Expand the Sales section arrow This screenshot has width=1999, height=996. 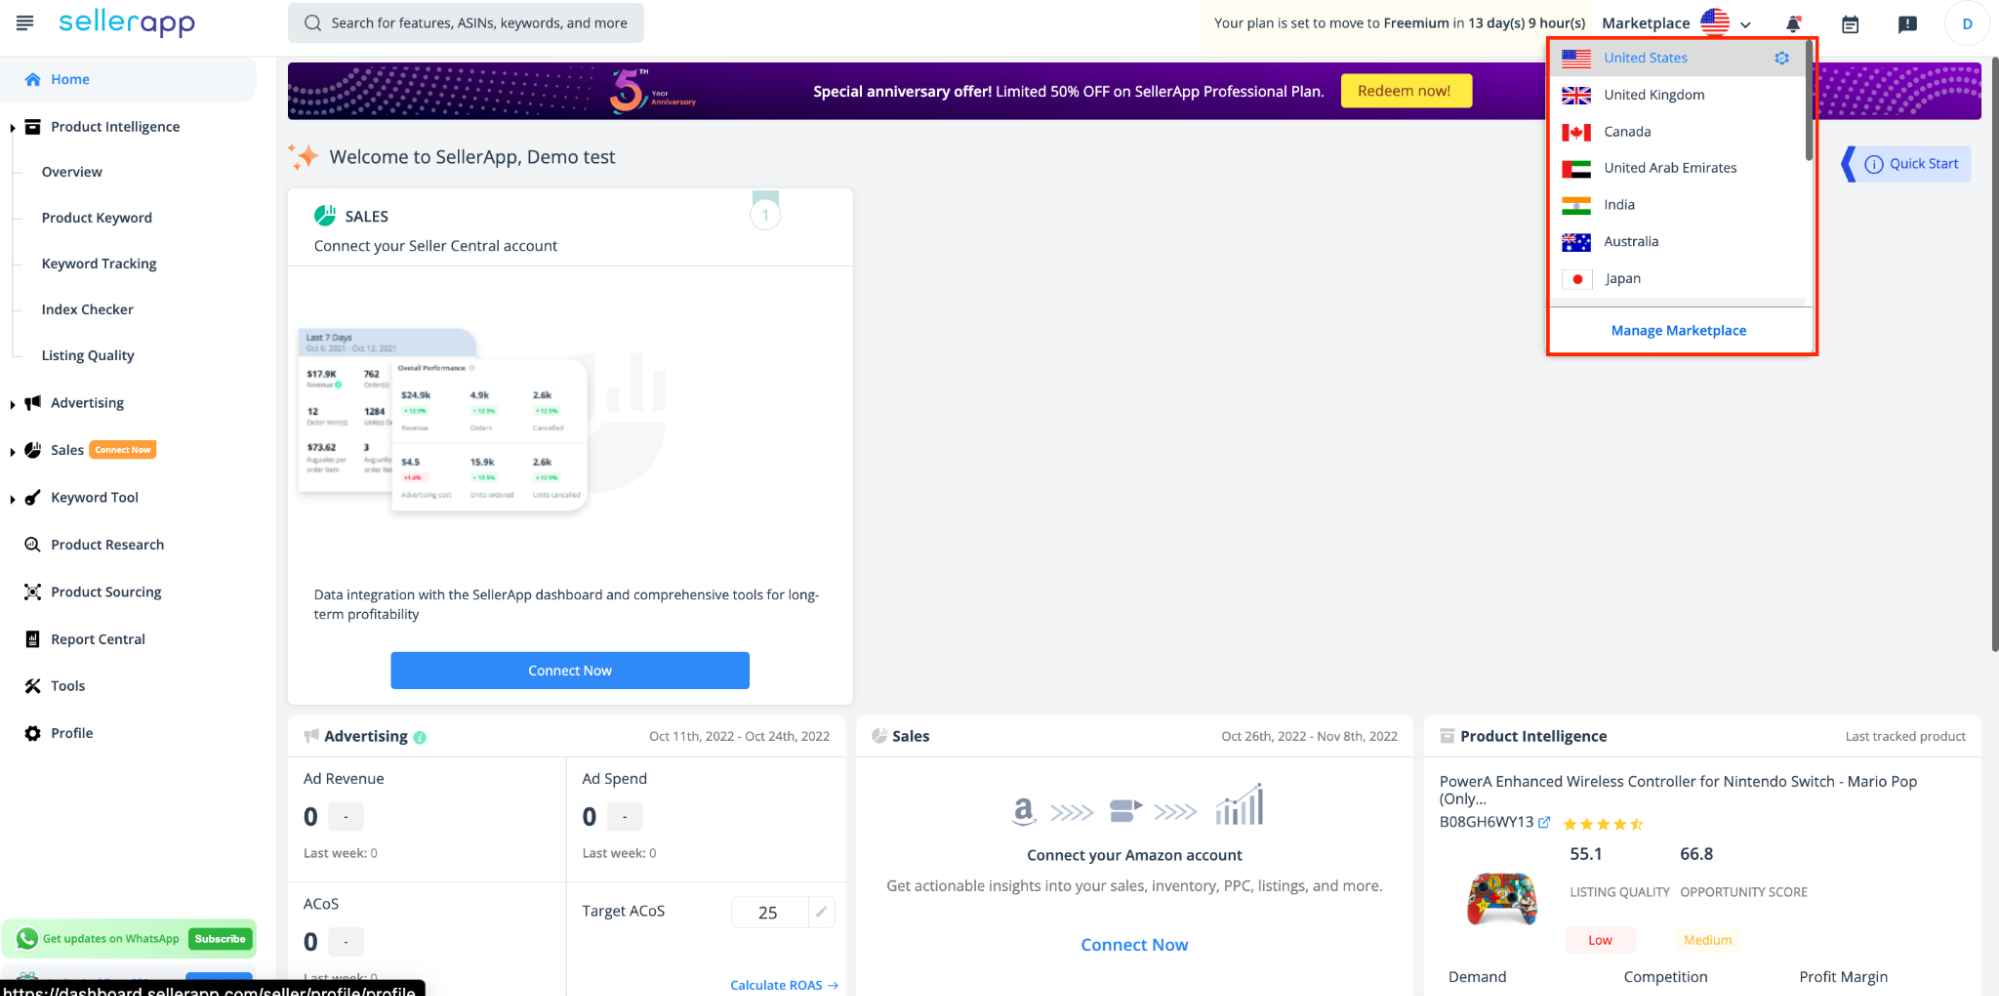pos(12,451)
